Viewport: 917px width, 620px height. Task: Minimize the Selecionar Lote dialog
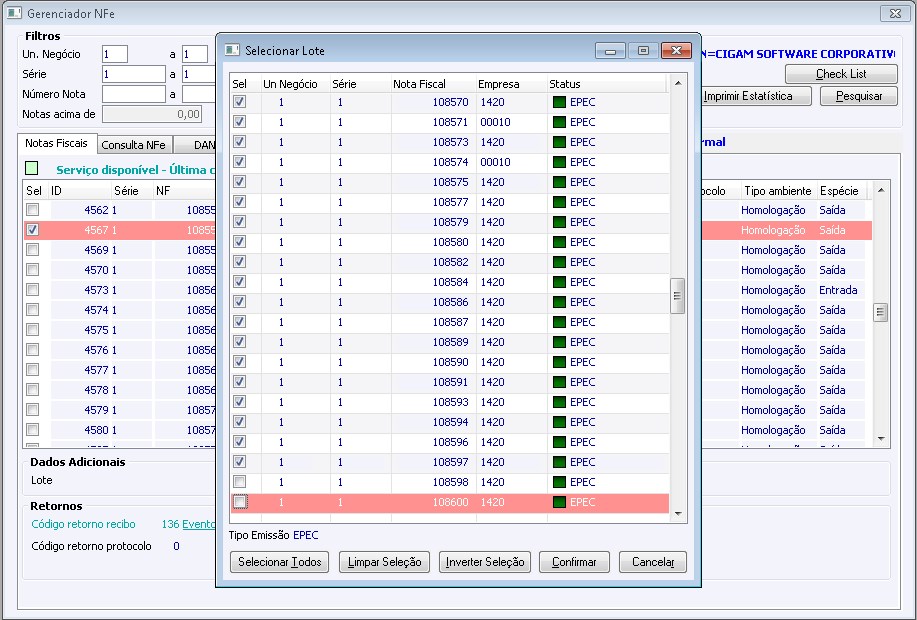610,50
